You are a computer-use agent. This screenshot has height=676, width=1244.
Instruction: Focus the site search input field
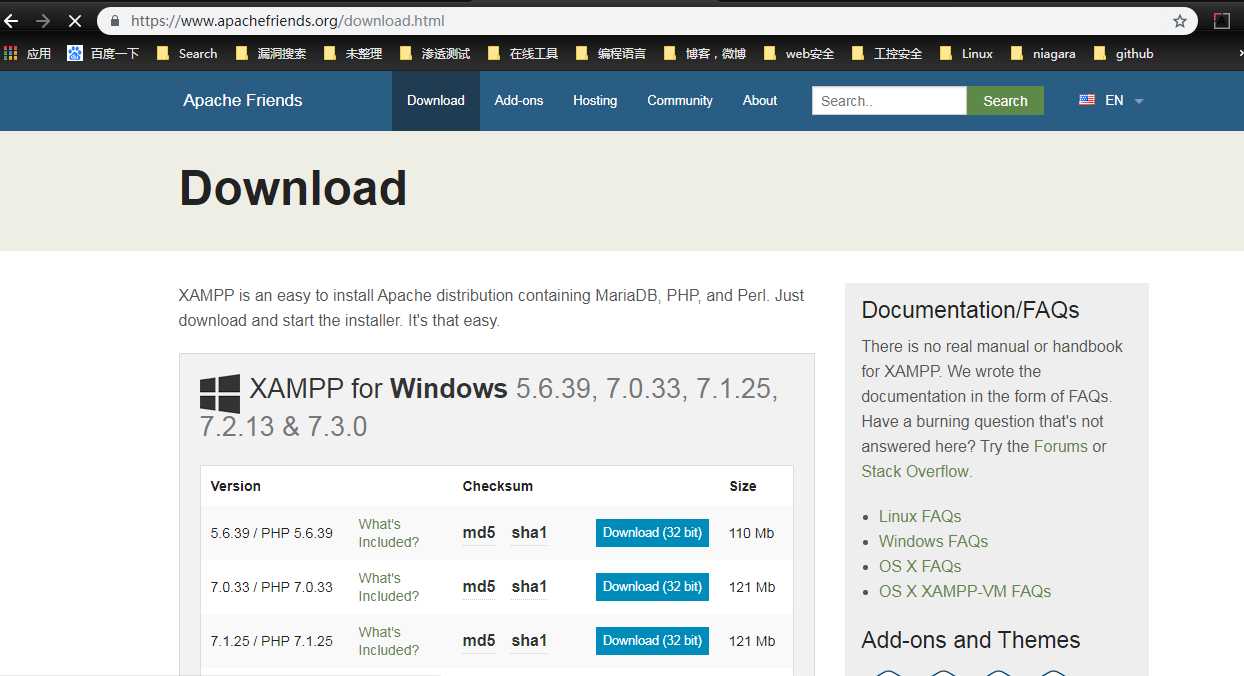pos(889,101)
